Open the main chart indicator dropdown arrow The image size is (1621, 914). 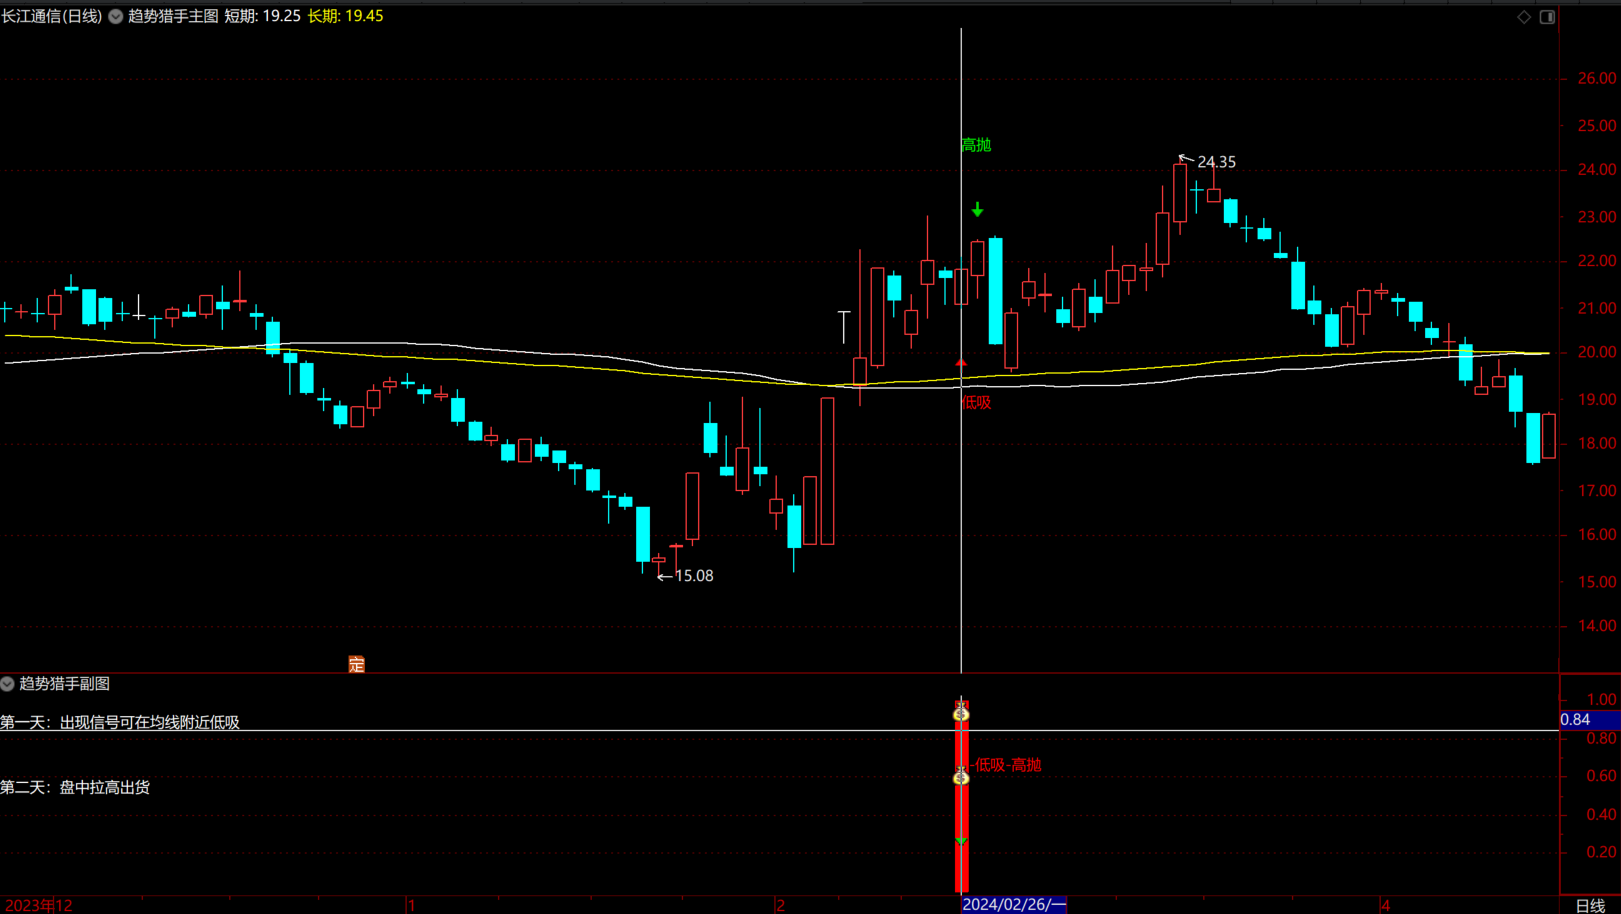tap(116, 16)
